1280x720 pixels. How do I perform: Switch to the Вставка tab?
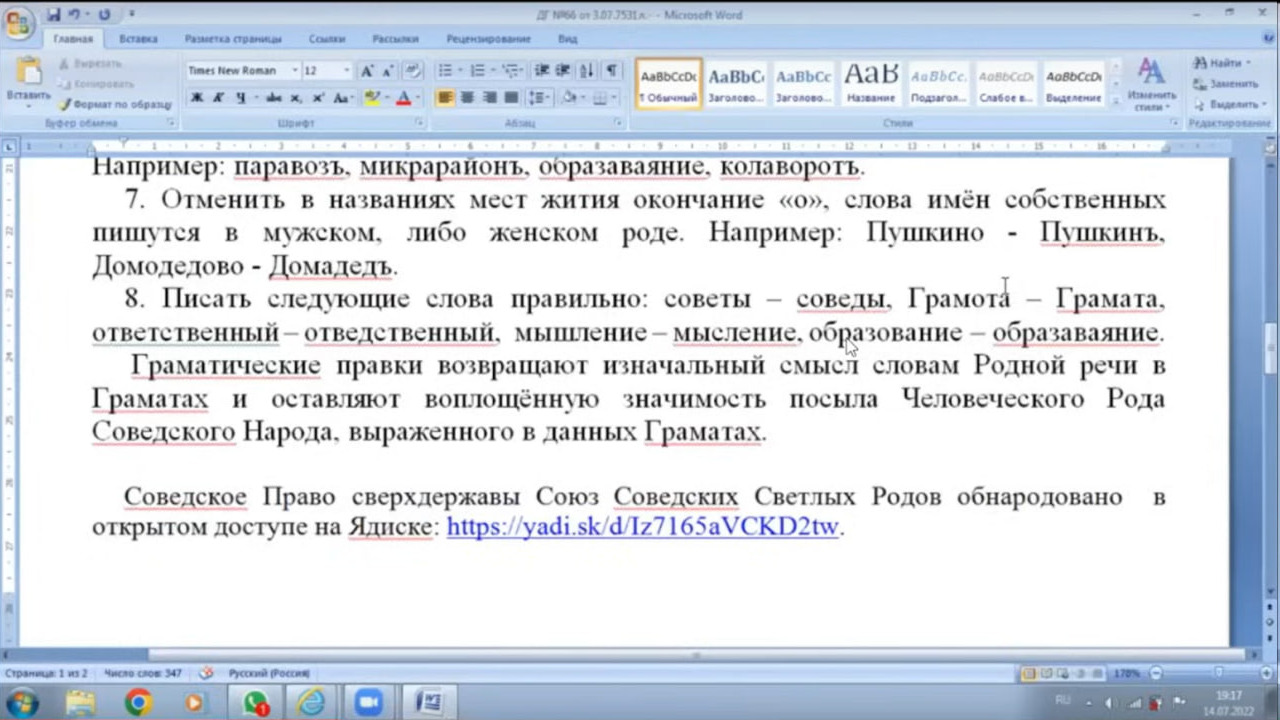[138, 39]
